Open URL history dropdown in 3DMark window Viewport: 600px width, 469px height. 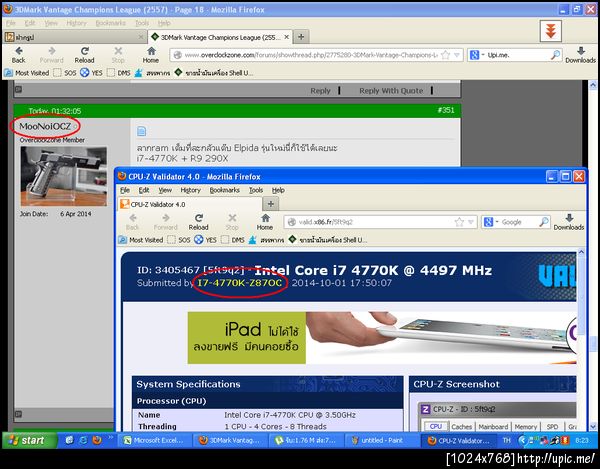coord(457,55)
